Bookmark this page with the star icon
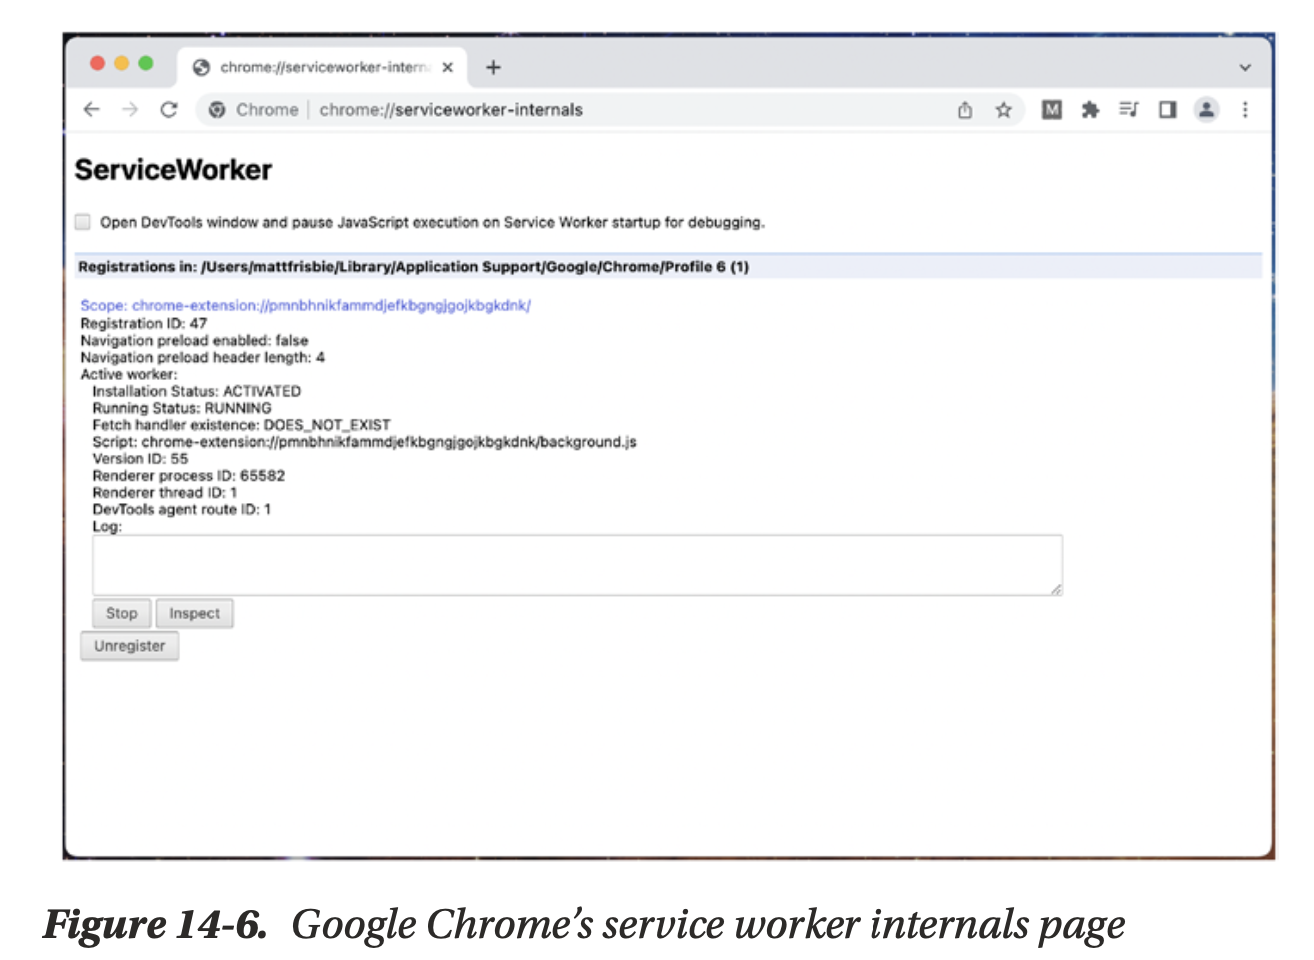Viewport: 1314px width, 960px height. 1003,110
